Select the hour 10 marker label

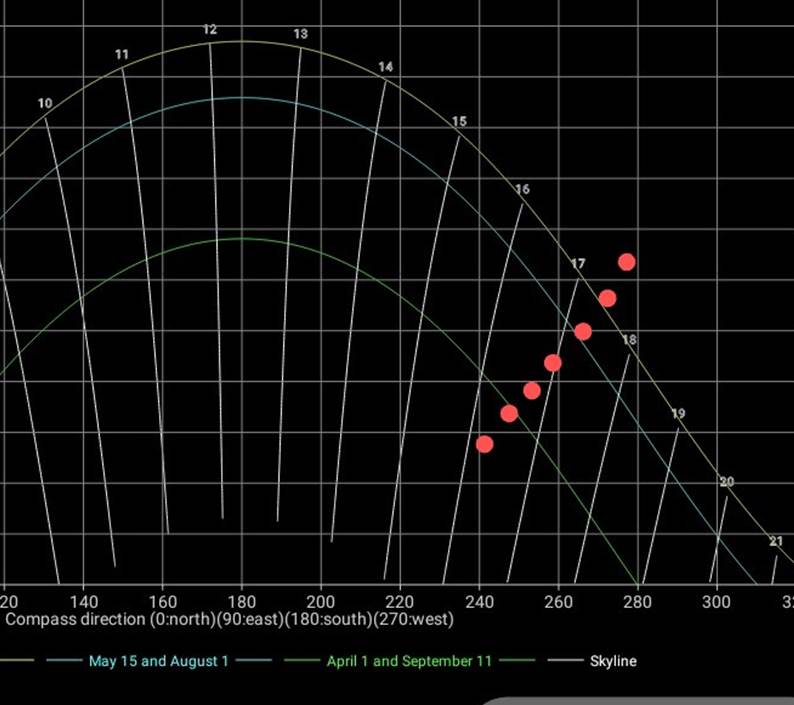[45, 104]
